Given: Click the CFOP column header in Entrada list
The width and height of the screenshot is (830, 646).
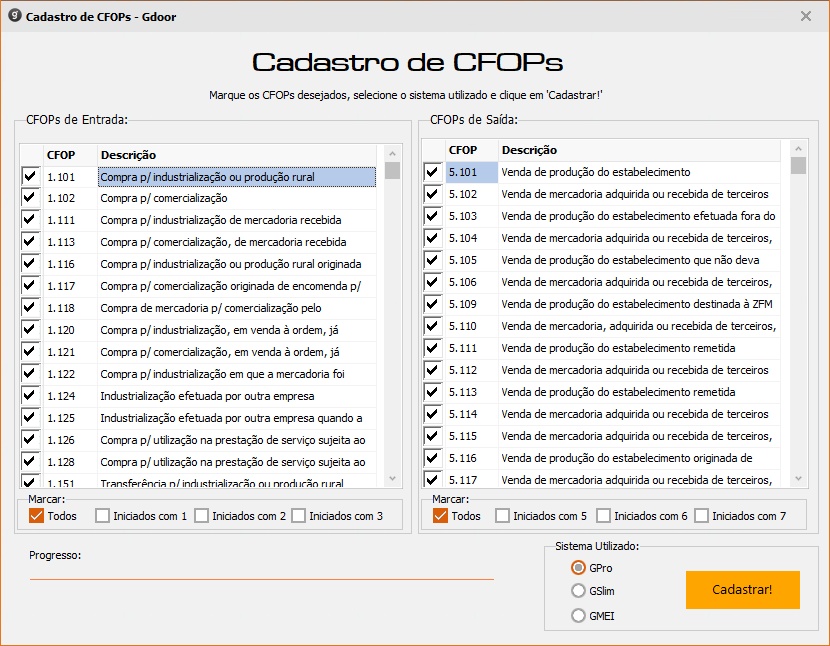Looking at the screenshot, I should (70, 155).
